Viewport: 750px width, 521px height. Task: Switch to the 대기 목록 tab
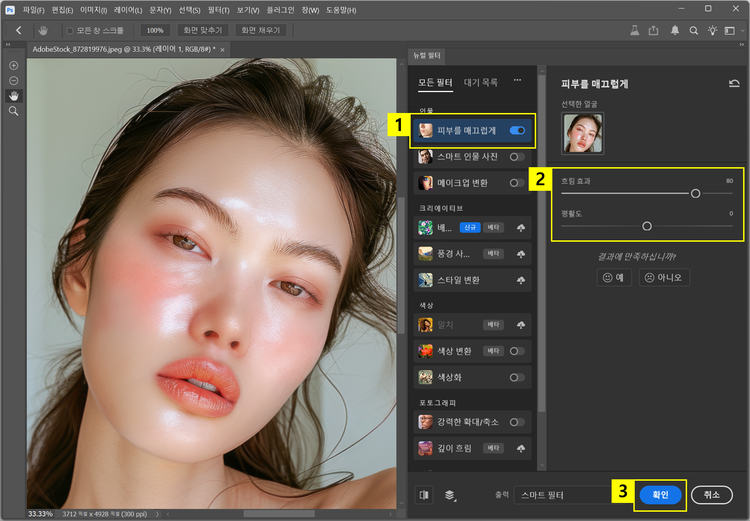(481, 83)
